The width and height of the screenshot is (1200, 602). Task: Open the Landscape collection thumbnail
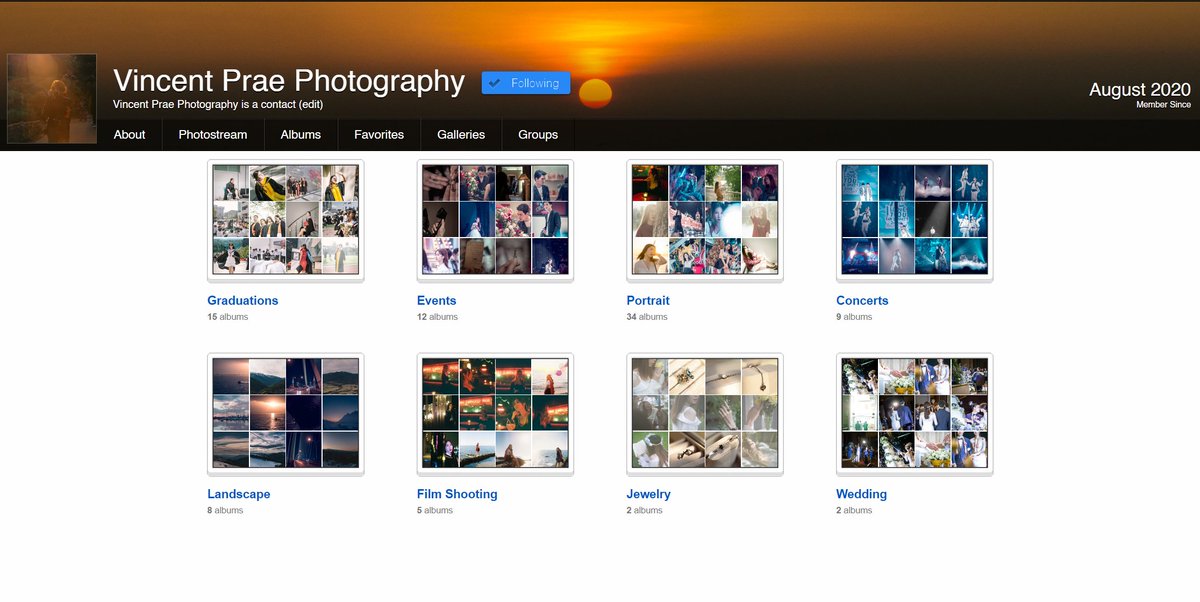tap(286, 414)
